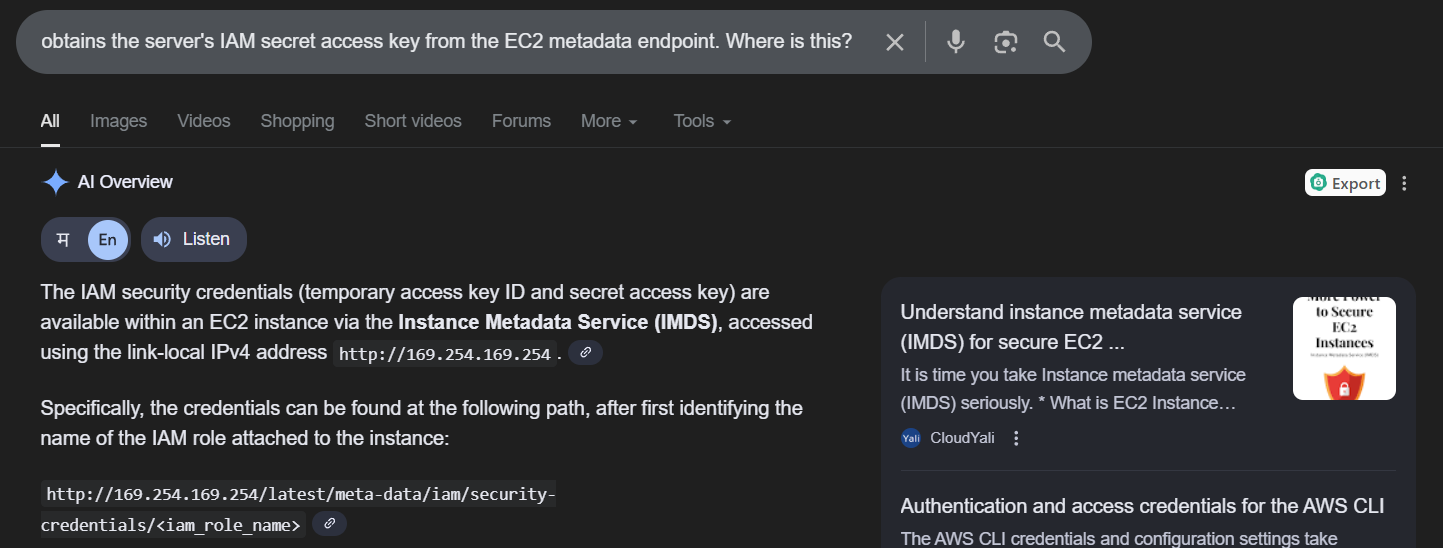Switch language toggle to Hindi (म)
The height and width of the screenshot is (548, 1443).
(x=63, y=239)
